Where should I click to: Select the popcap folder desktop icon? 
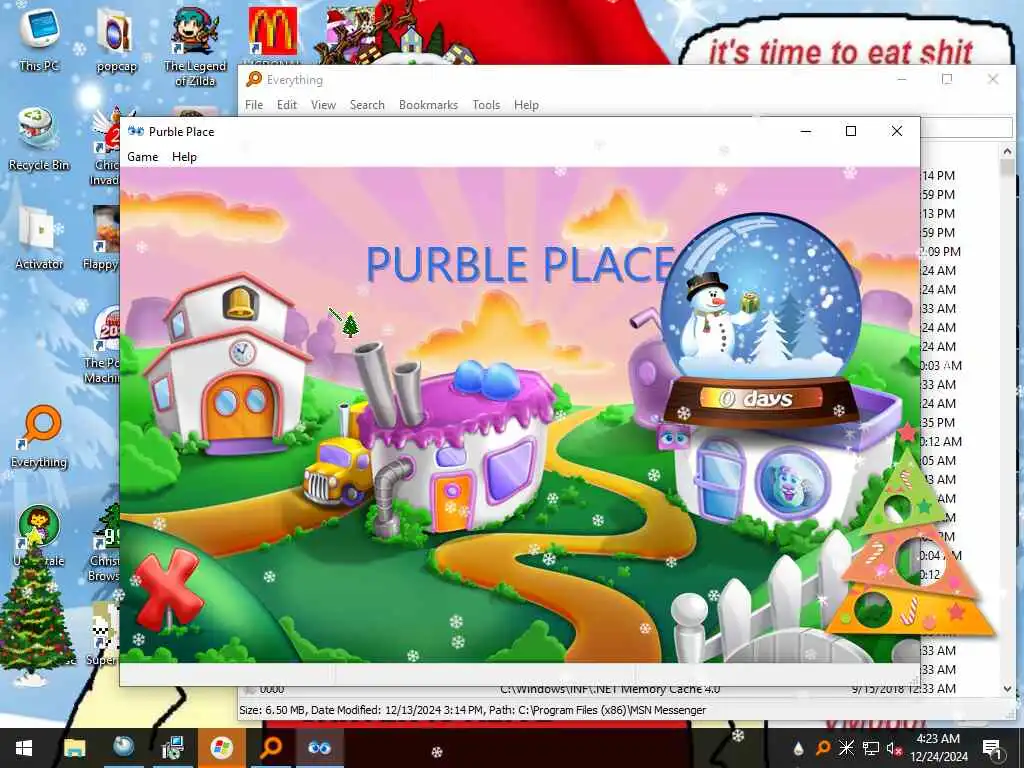116,40
